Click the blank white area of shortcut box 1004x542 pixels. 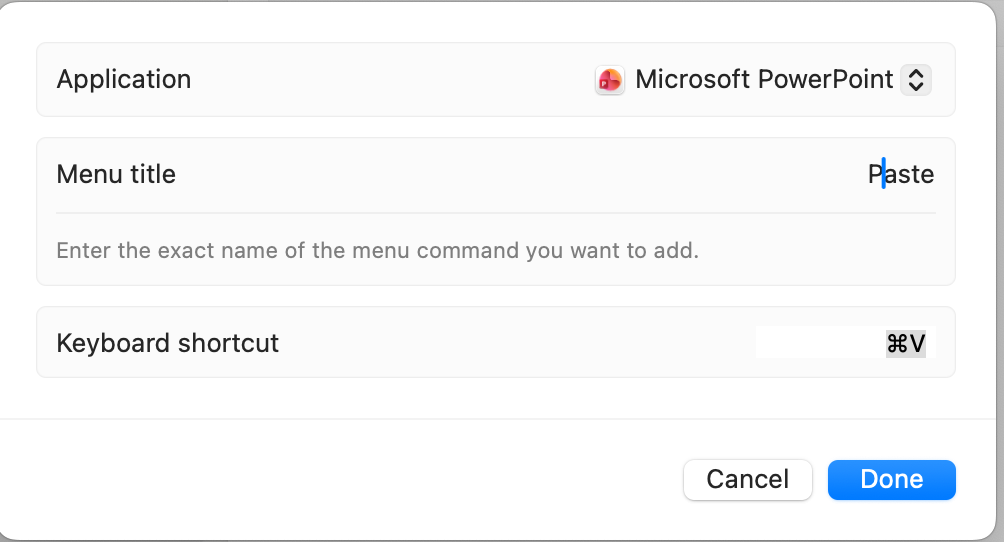815,342
